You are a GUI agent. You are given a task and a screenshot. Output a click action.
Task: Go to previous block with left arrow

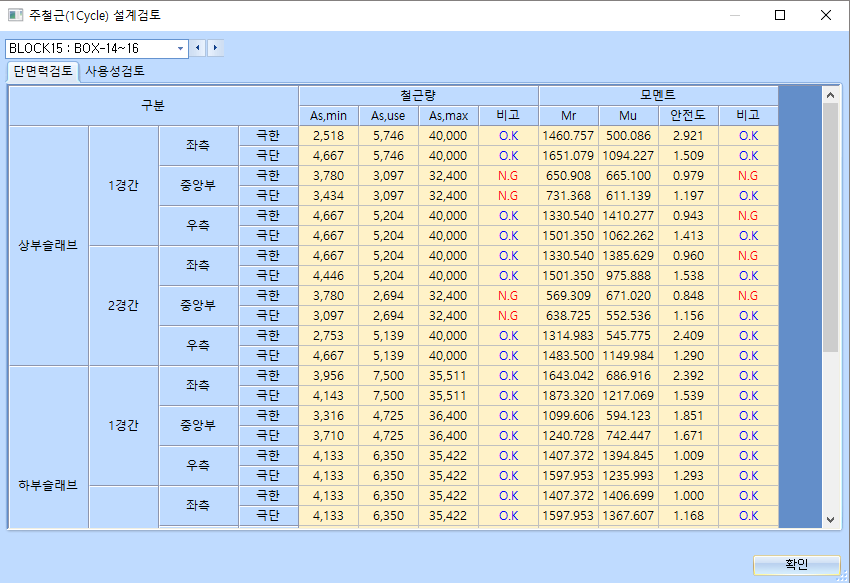198,48
